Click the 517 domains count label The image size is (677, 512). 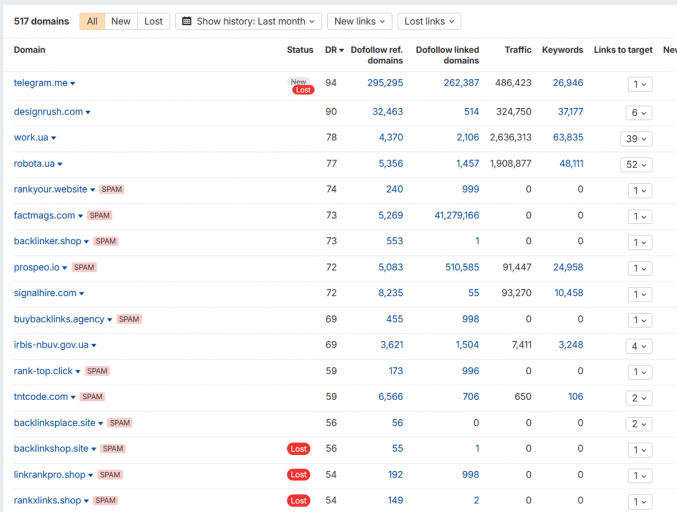pyautogui.click(x=41, y=21)
